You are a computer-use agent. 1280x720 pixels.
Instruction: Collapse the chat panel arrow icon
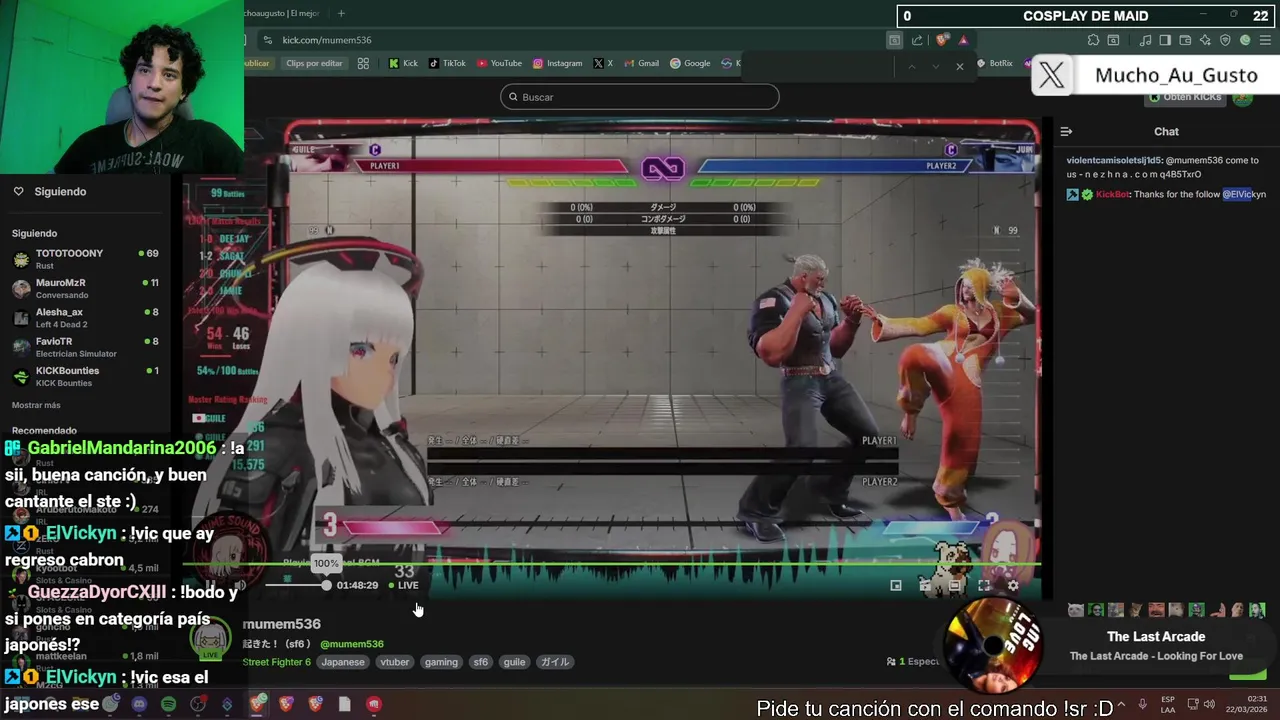coord(1066,131)
